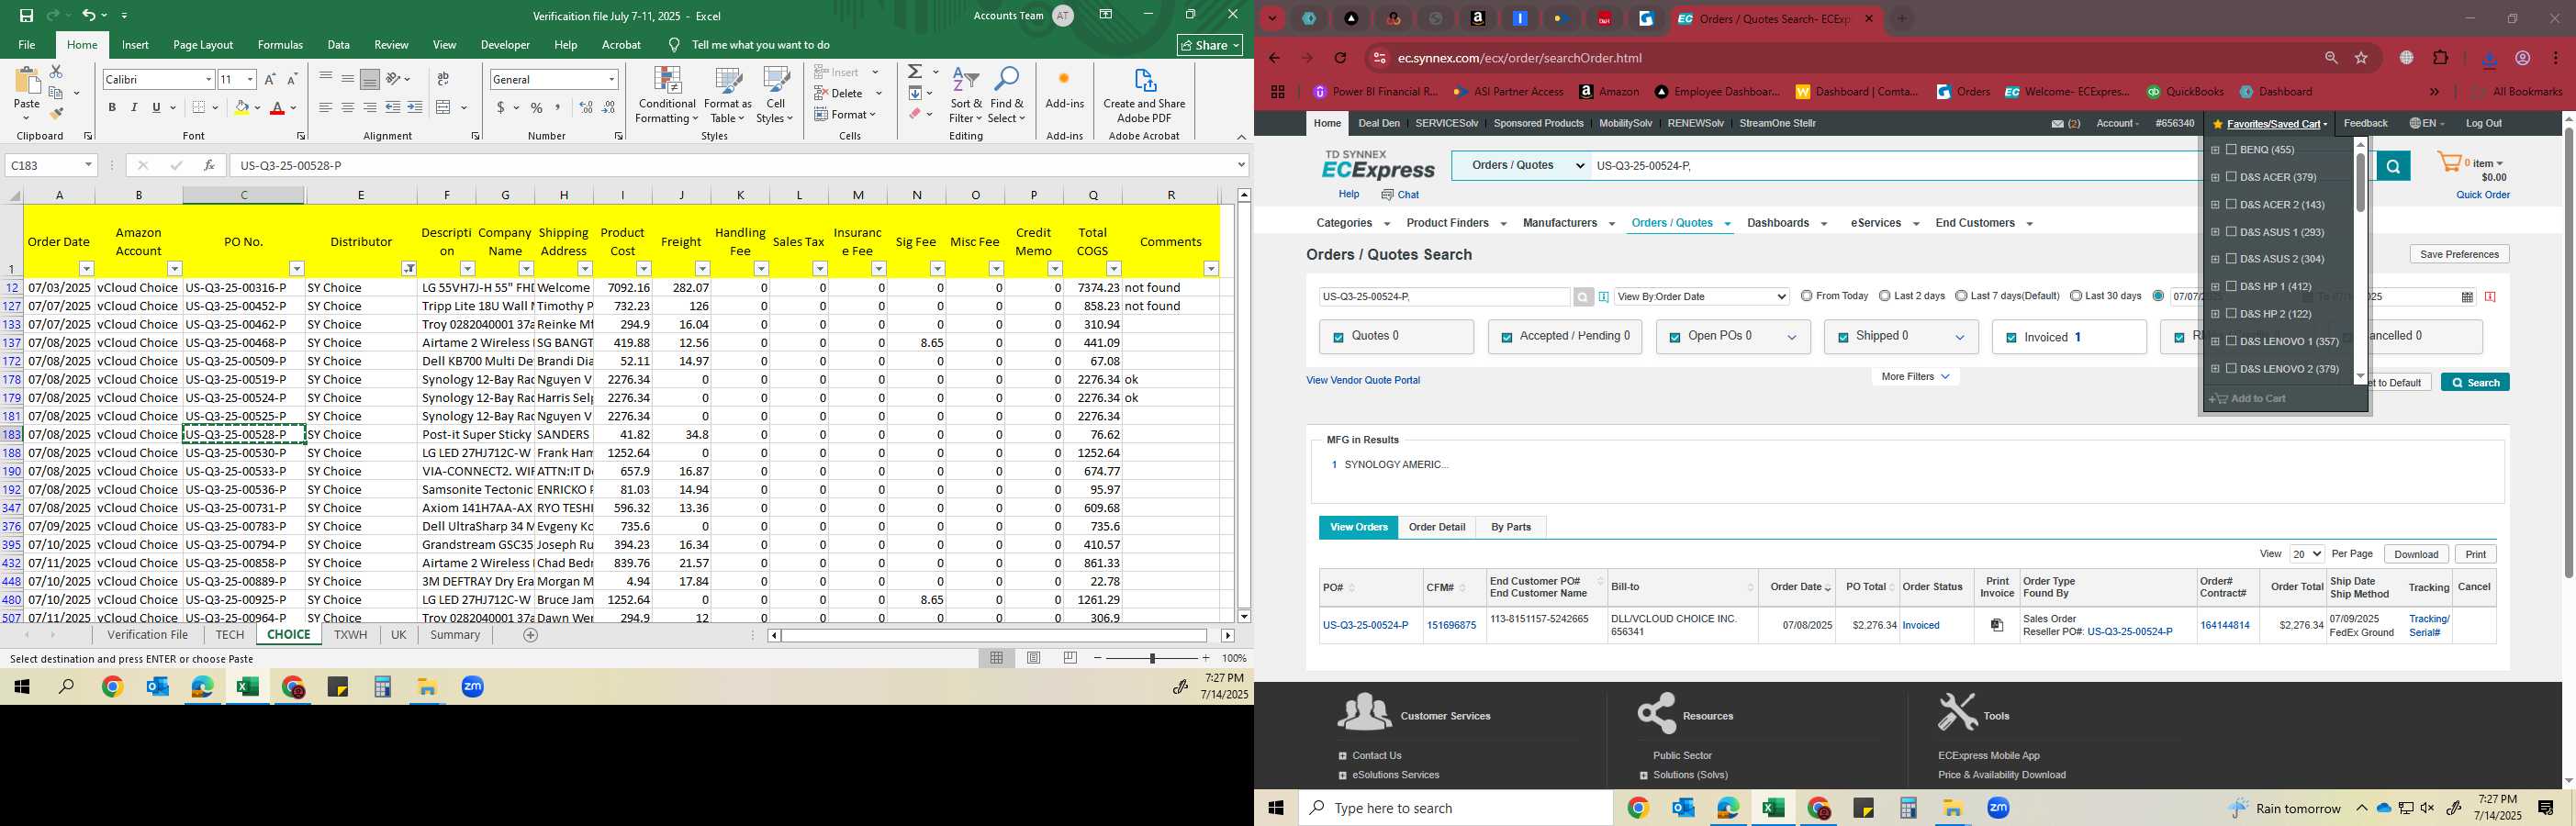Open Page Layout view in Excel status bar
Image resolution: width=2576 pixels, height=826 pixels.
[x=1034, y=658]
